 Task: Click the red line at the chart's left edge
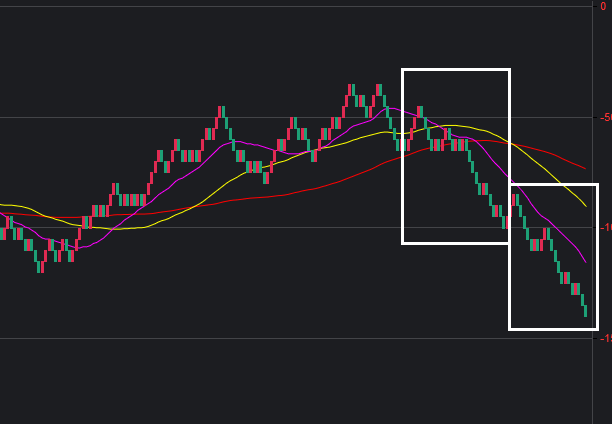(3, 213)
